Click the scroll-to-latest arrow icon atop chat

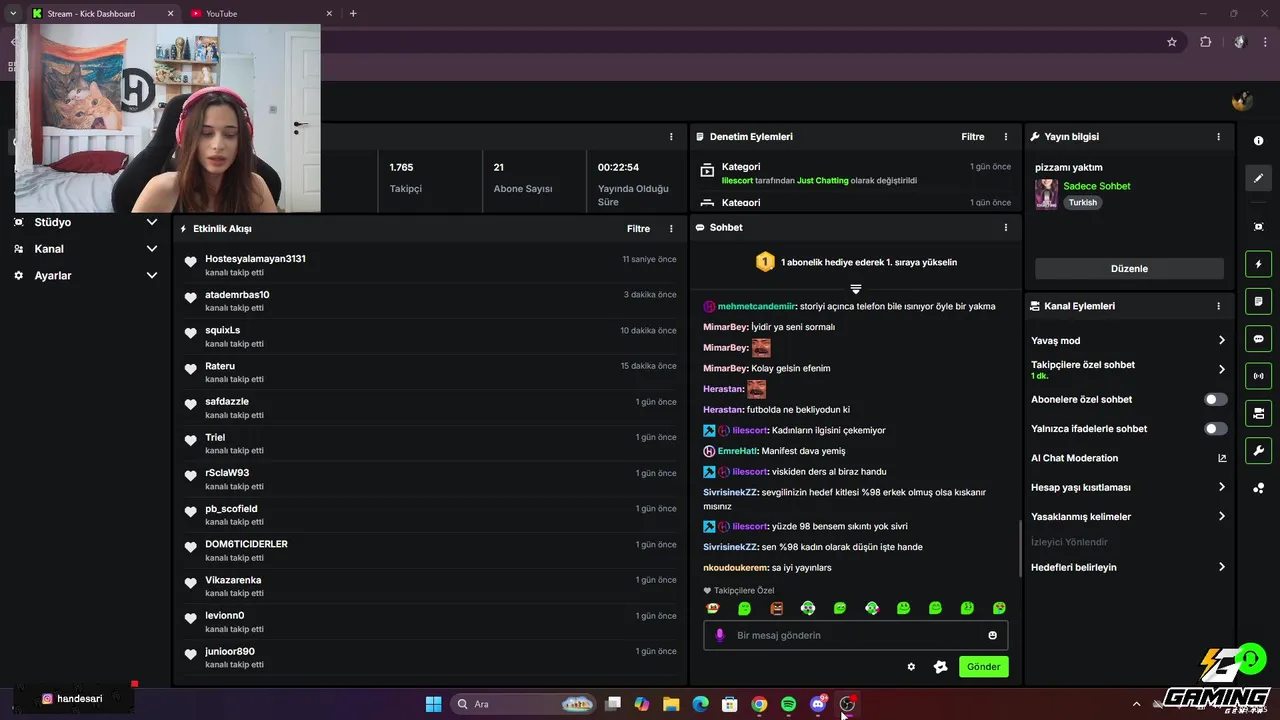[x=856, y=289]
